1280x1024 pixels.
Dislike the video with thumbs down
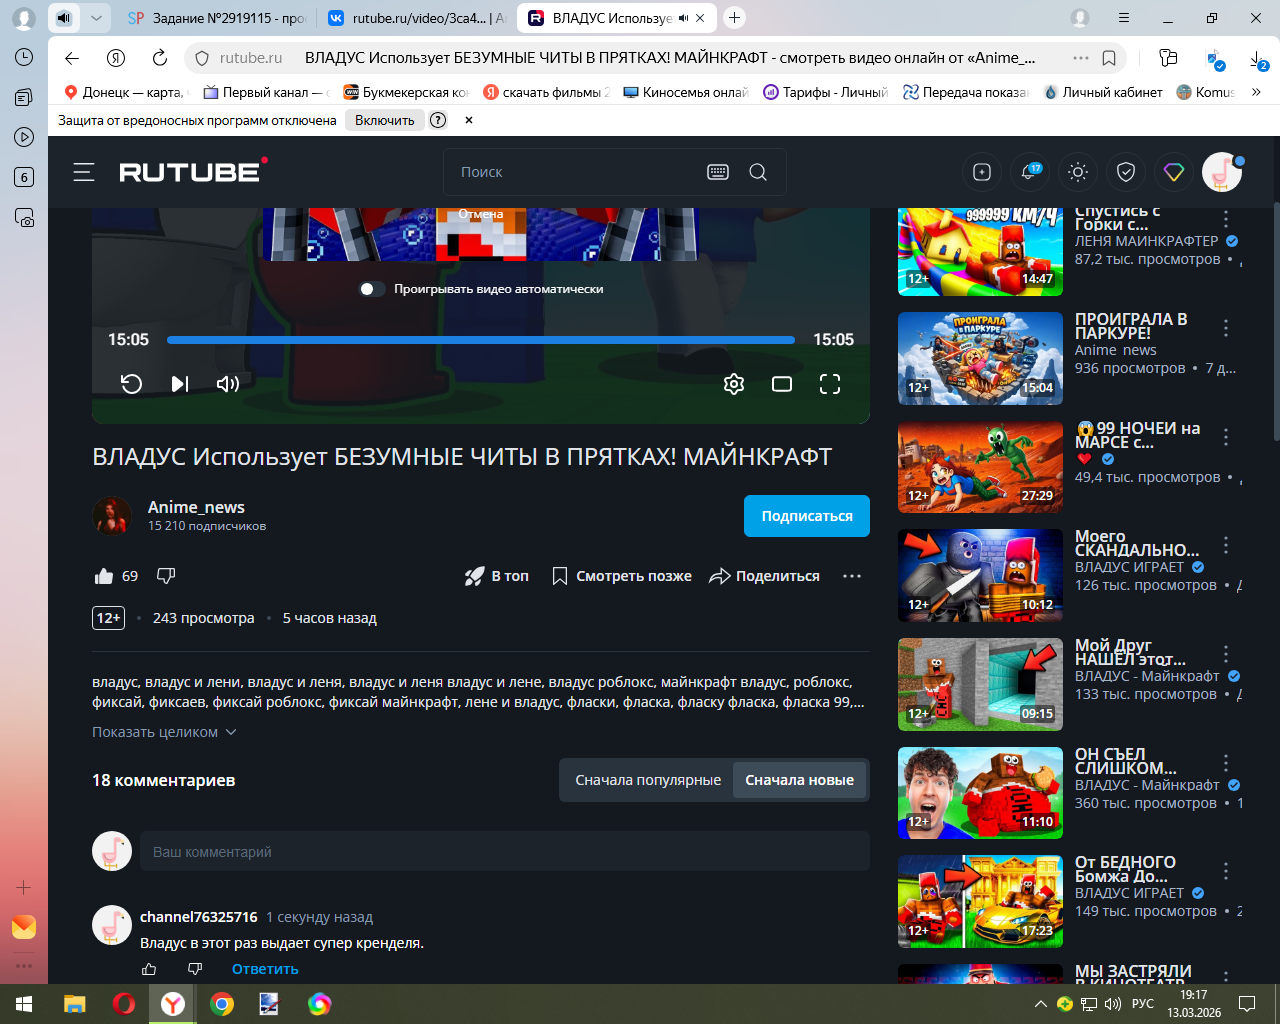click(x=166, y=576)
